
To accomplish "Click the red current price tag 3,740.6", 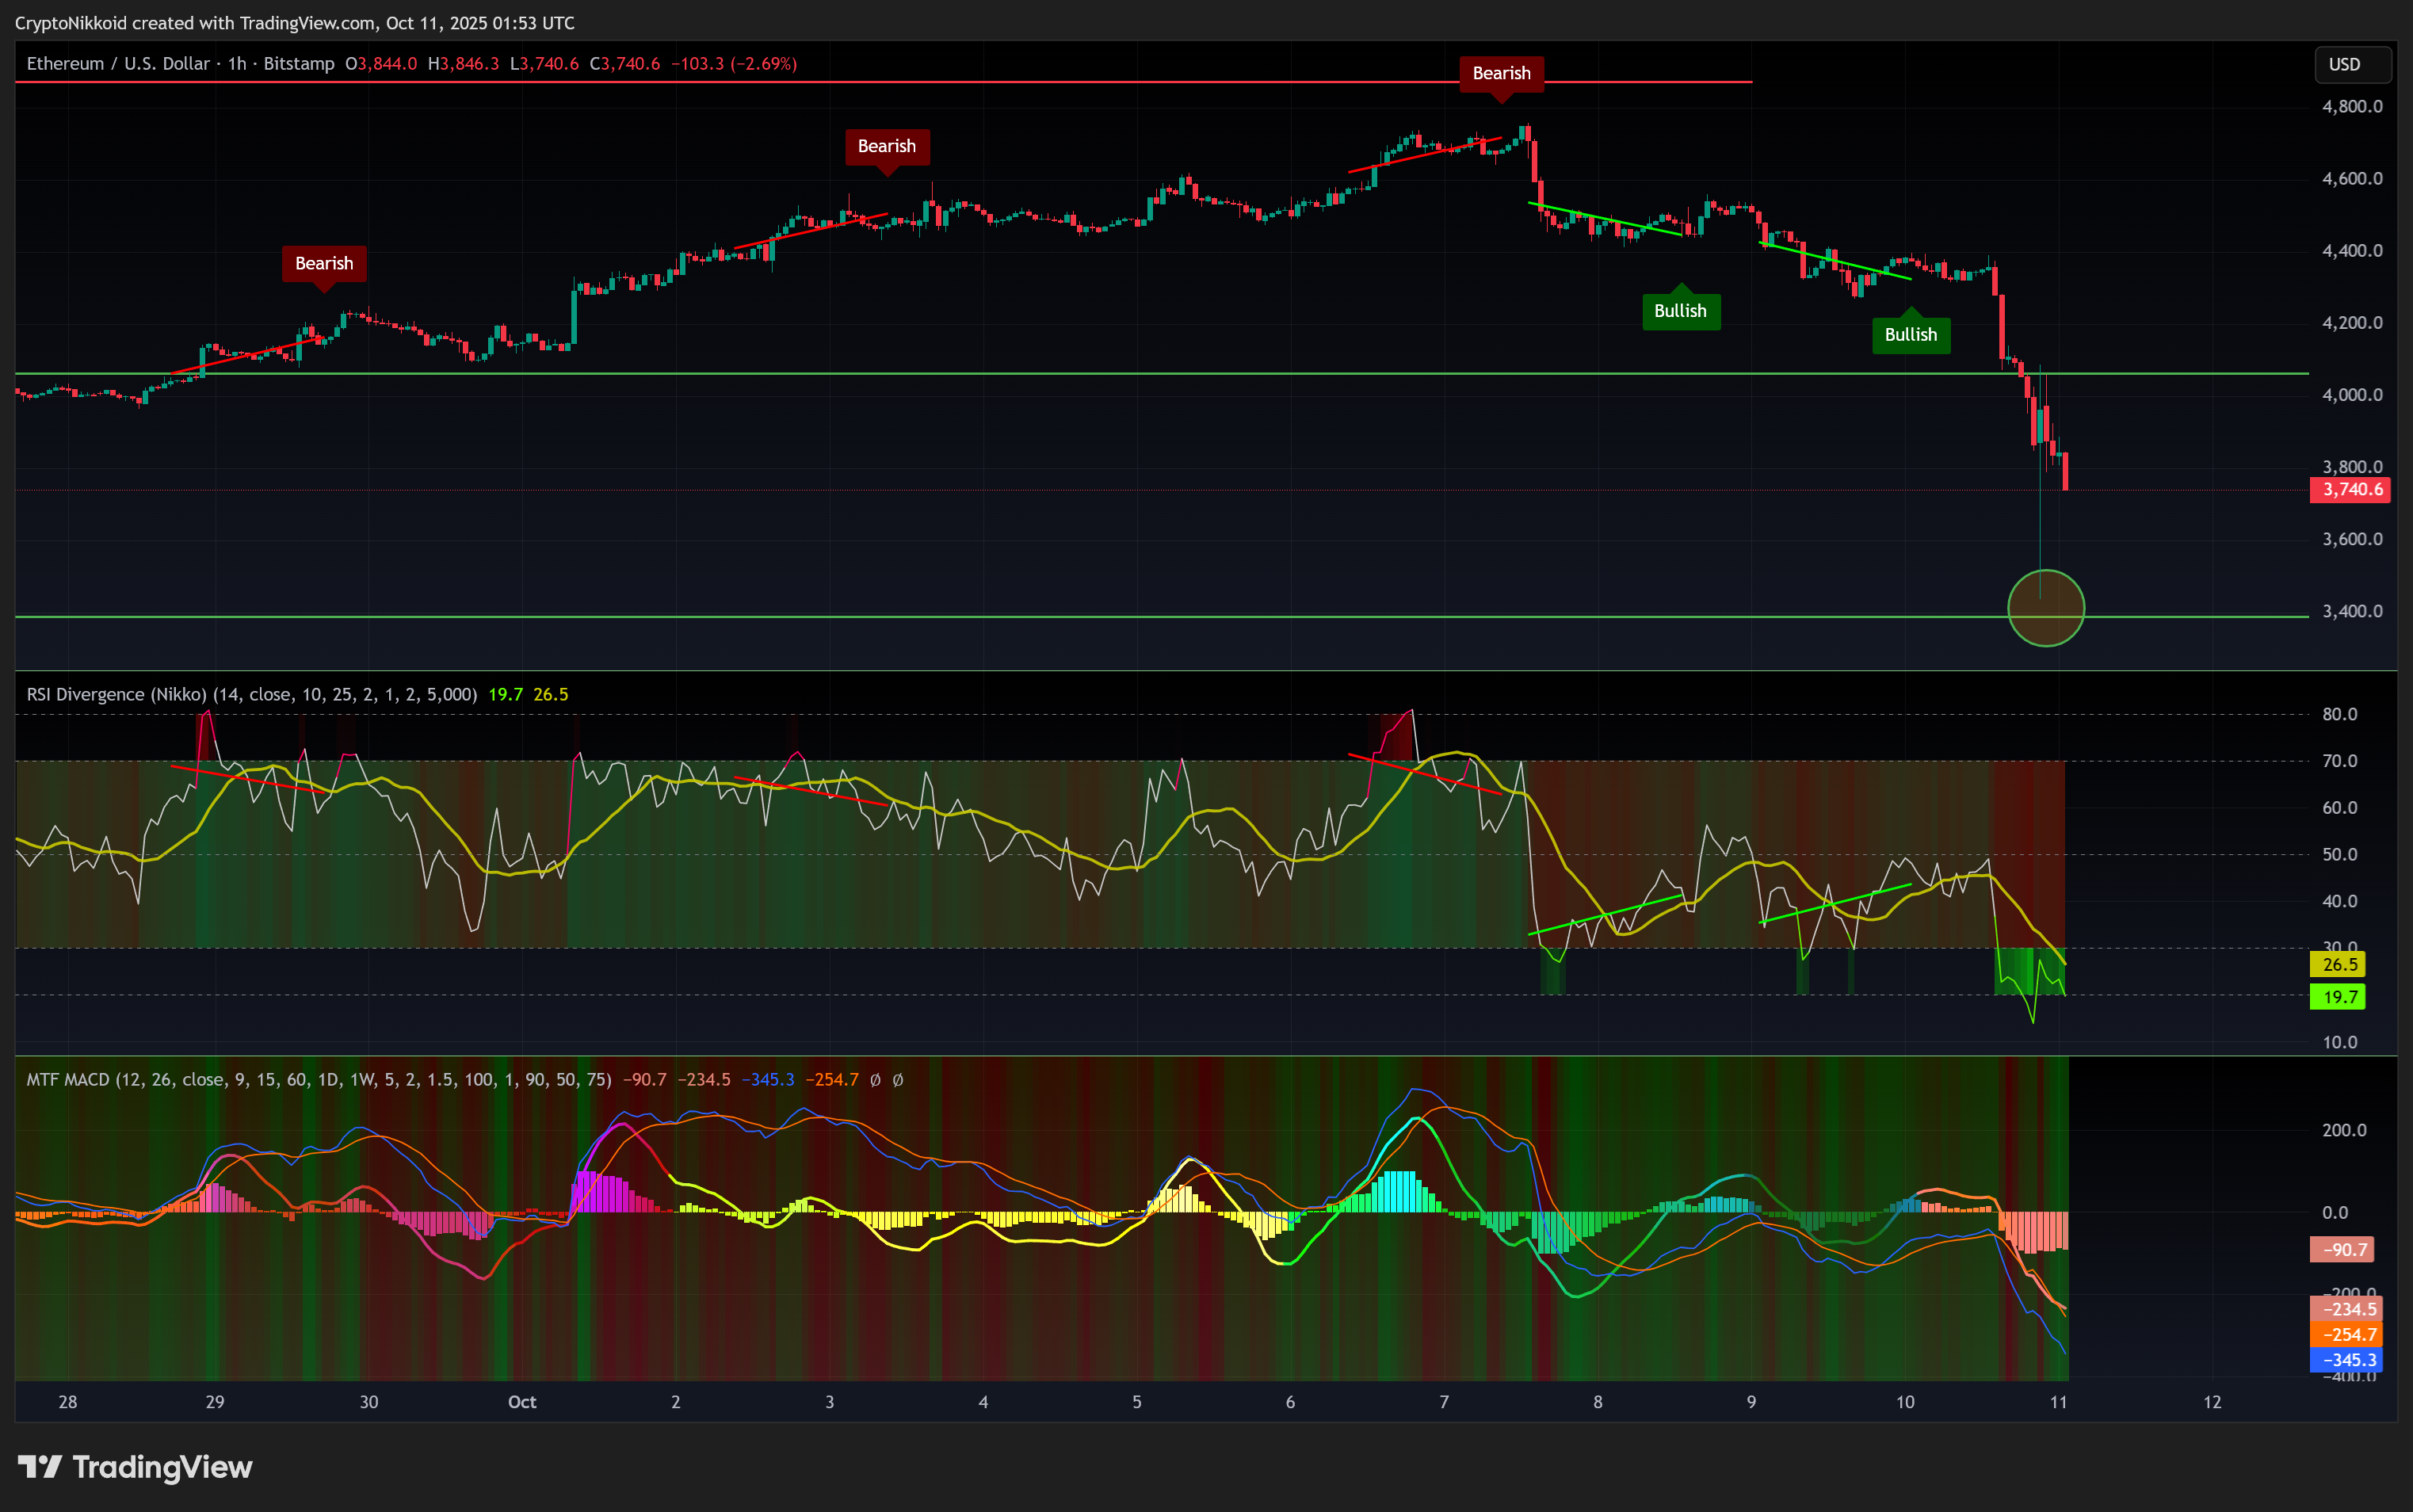I will pyautogui.click(x=2349, y=490).
